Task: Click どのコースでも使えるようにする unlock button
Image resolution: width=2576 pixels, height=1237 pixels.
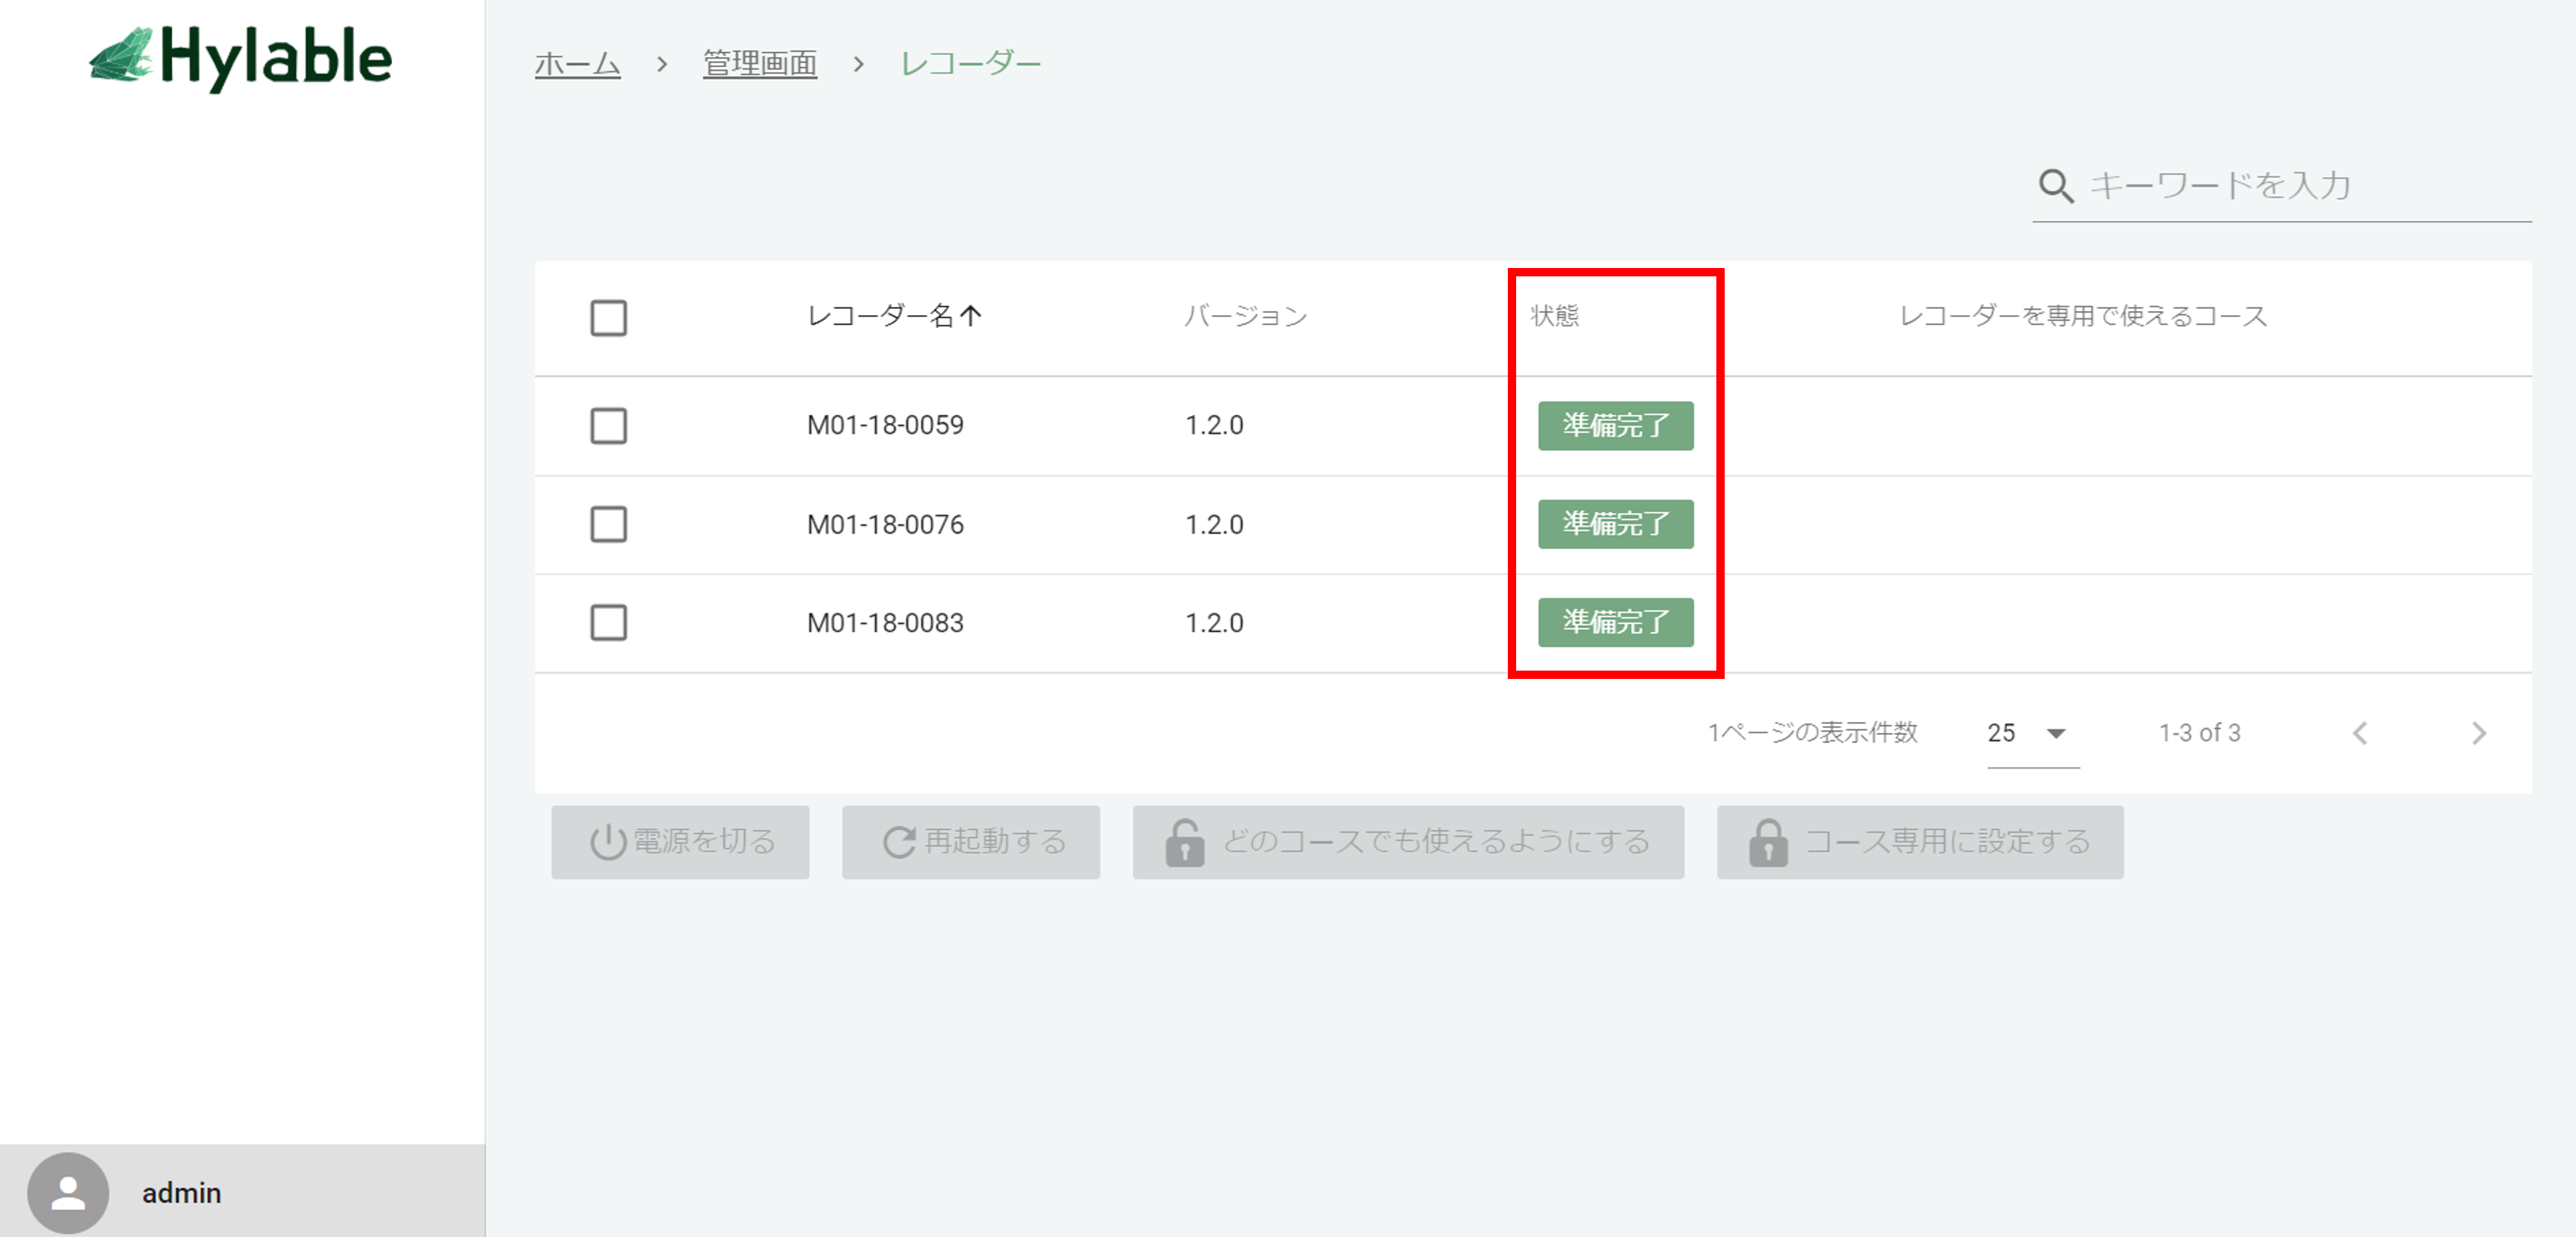Action: pos(1407,842)
